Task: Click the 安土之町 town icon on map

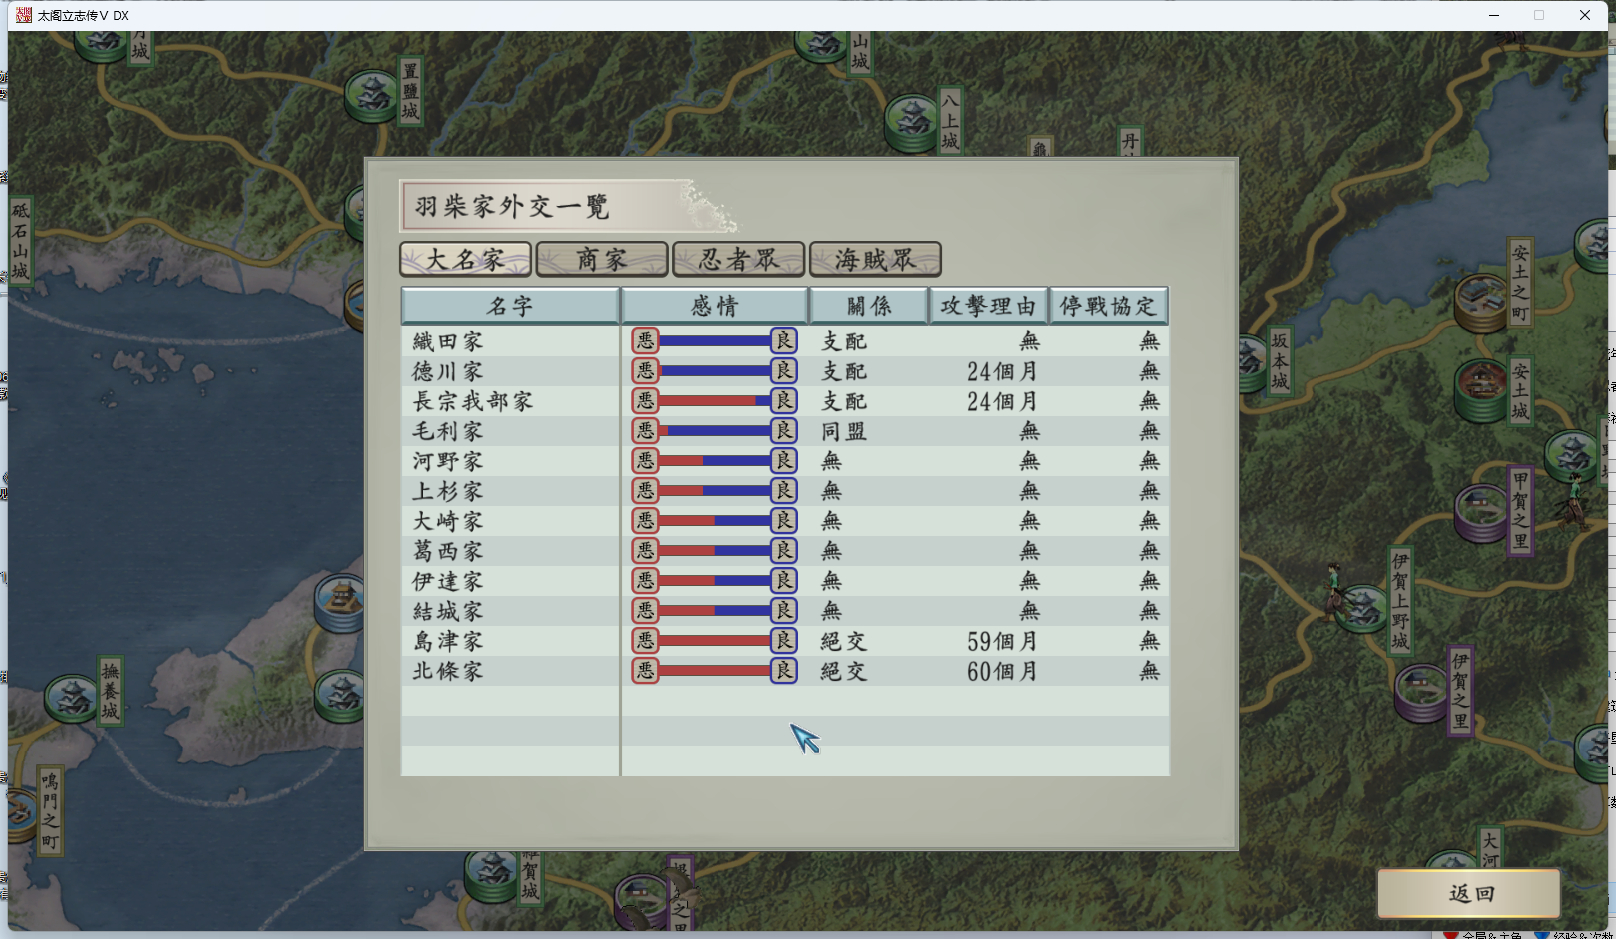Action: point(1481,304)
